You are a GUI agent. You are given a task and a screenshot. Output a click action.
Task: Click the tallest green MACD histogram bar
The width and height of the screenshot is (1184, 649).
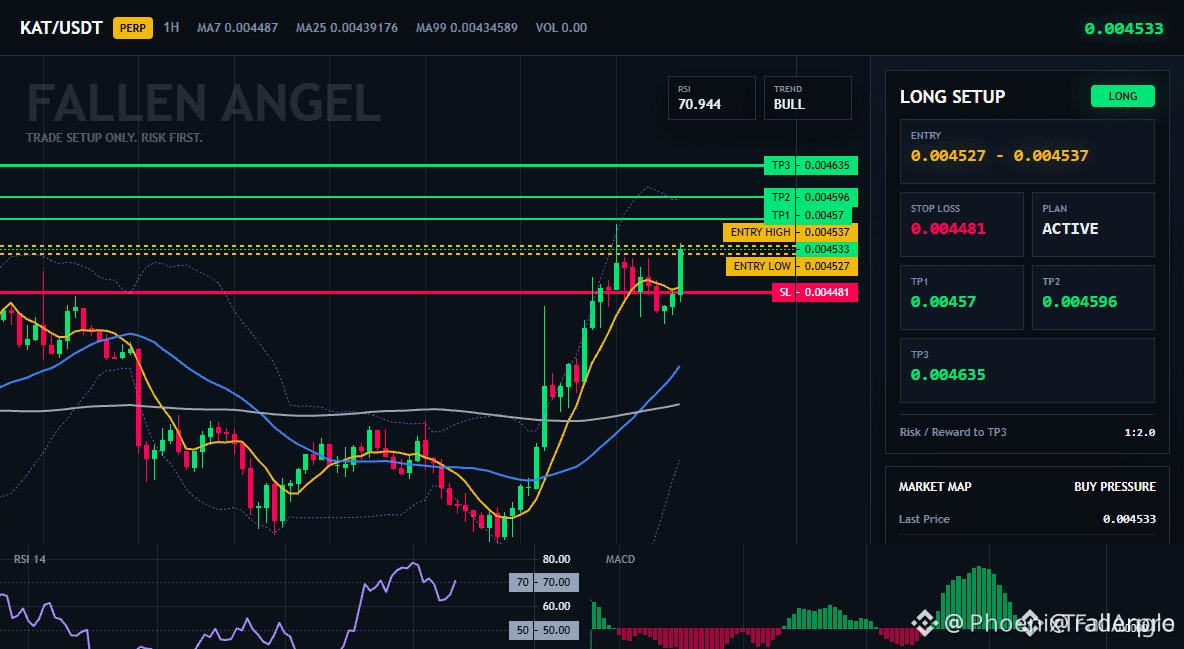979,597
